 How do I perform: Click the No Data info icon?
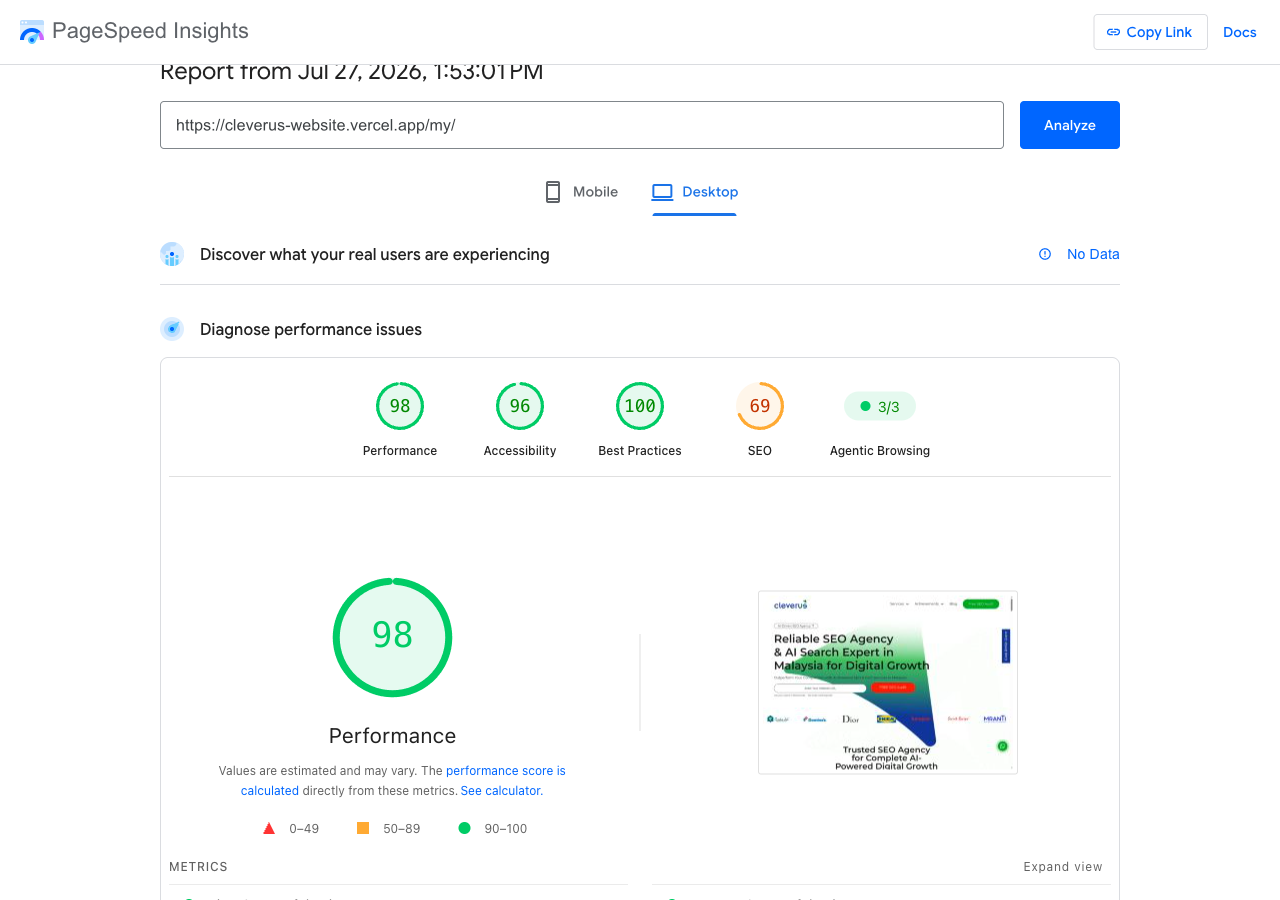pos(1045,254)
